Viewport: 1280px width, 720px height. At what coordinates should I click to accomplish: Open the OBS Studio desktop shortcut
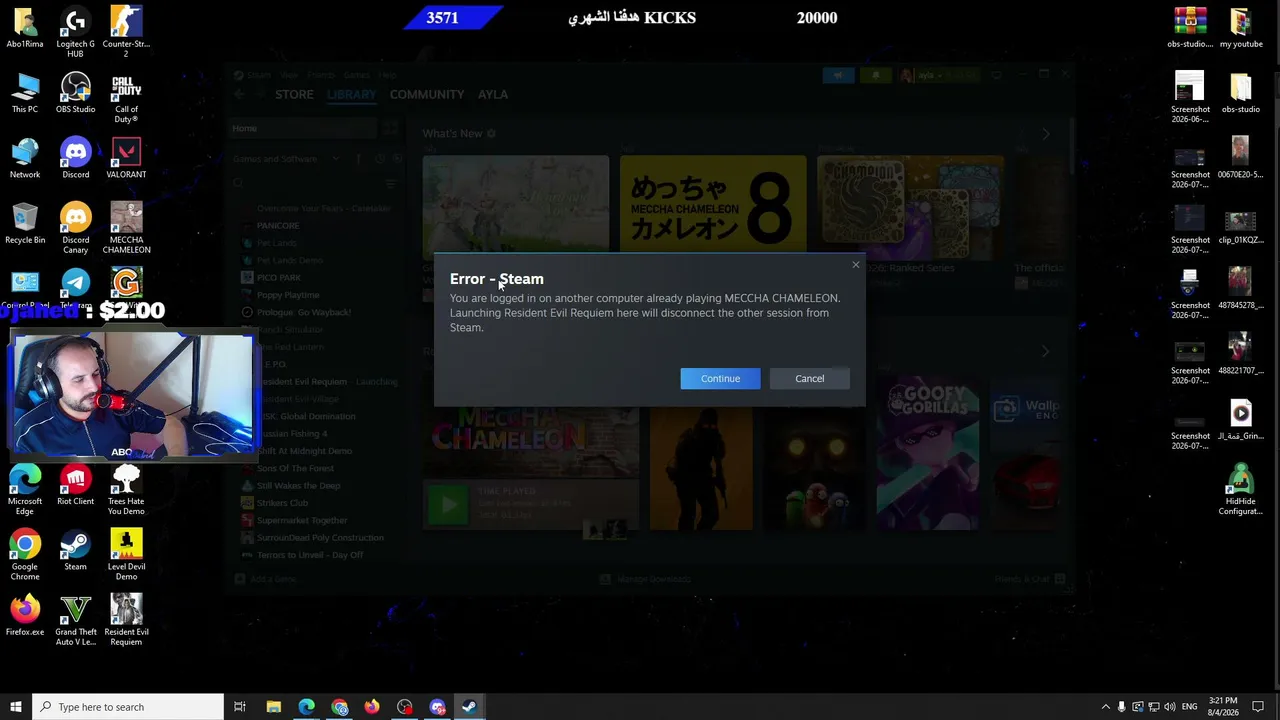(x=75, y=93)
